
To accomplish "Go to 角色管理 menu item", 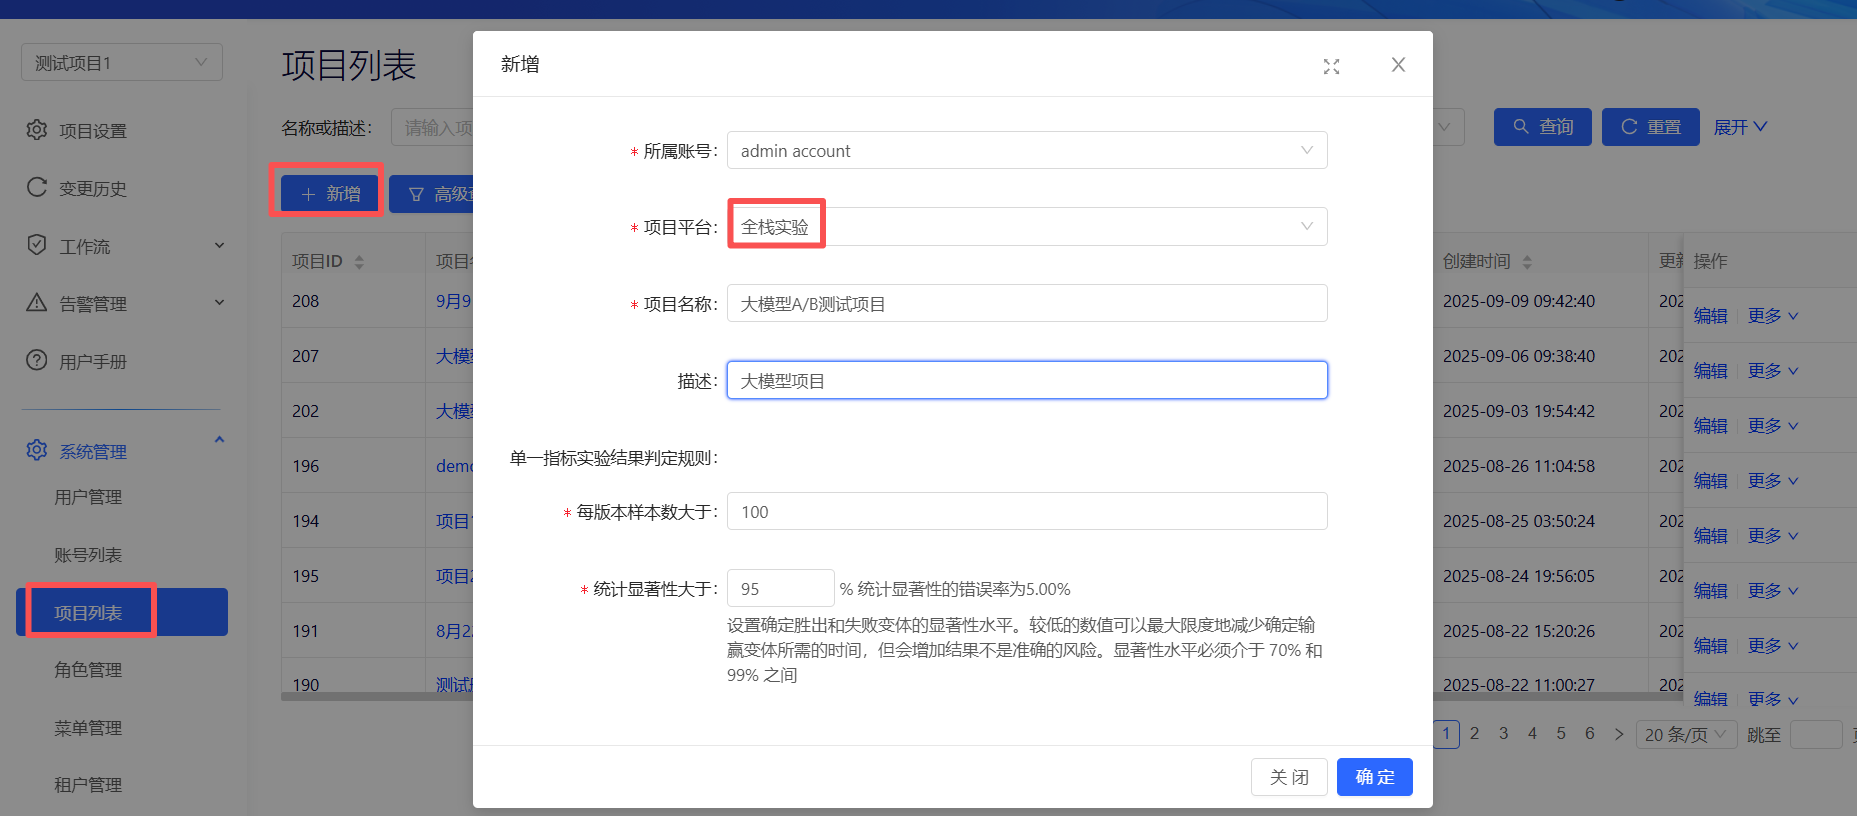I will click(x=88, y=670).
